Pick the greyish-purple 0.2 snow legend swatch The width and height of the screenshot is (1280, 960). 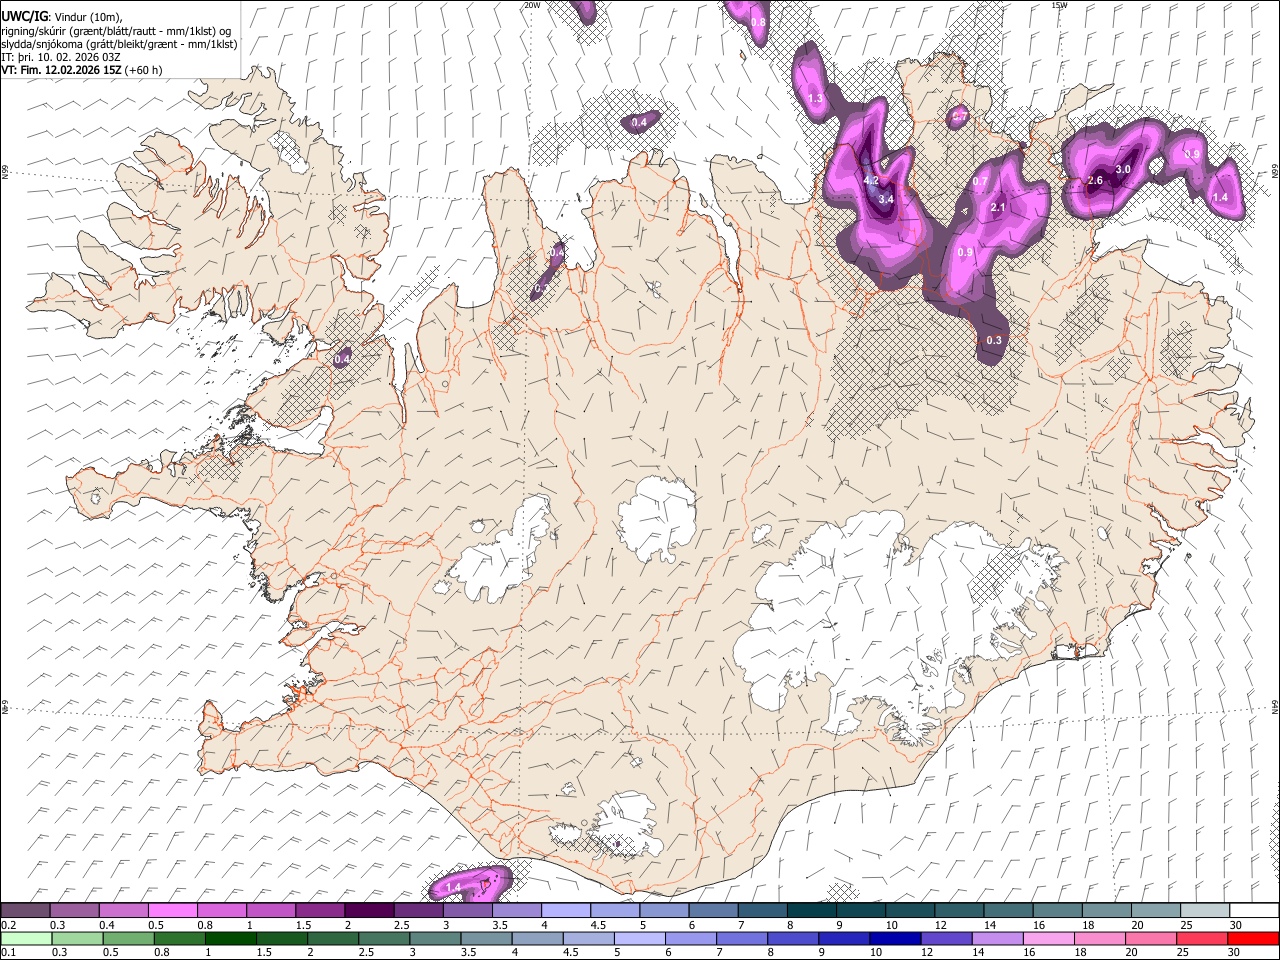(x=26, y=910)
